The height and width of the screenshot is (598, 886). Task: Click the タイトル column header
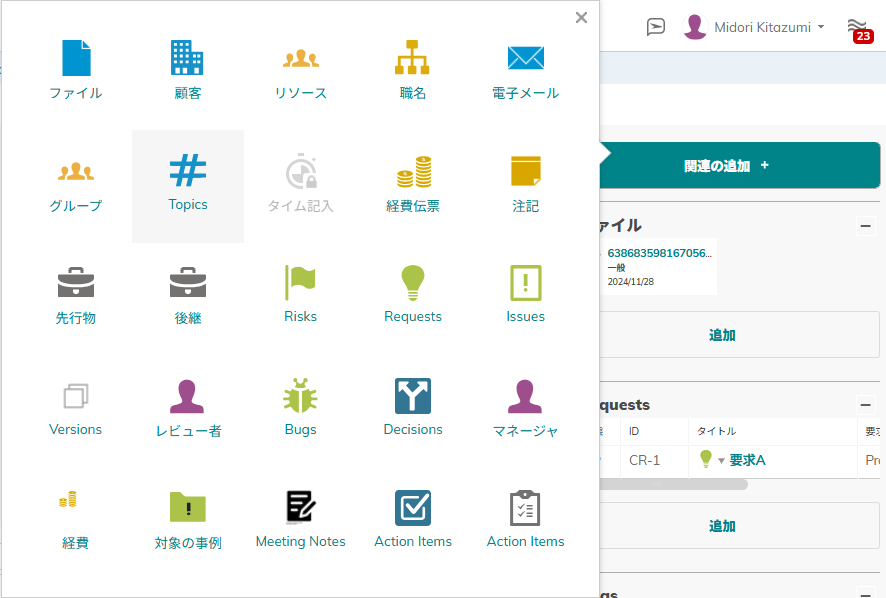click(x=772, y=431)
